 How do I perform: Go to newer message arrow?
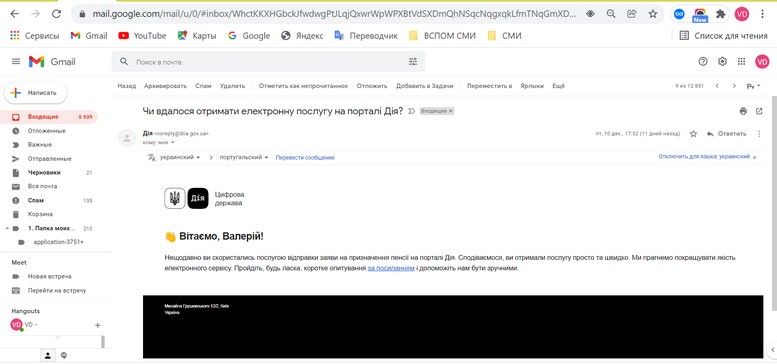pos(717,86)
